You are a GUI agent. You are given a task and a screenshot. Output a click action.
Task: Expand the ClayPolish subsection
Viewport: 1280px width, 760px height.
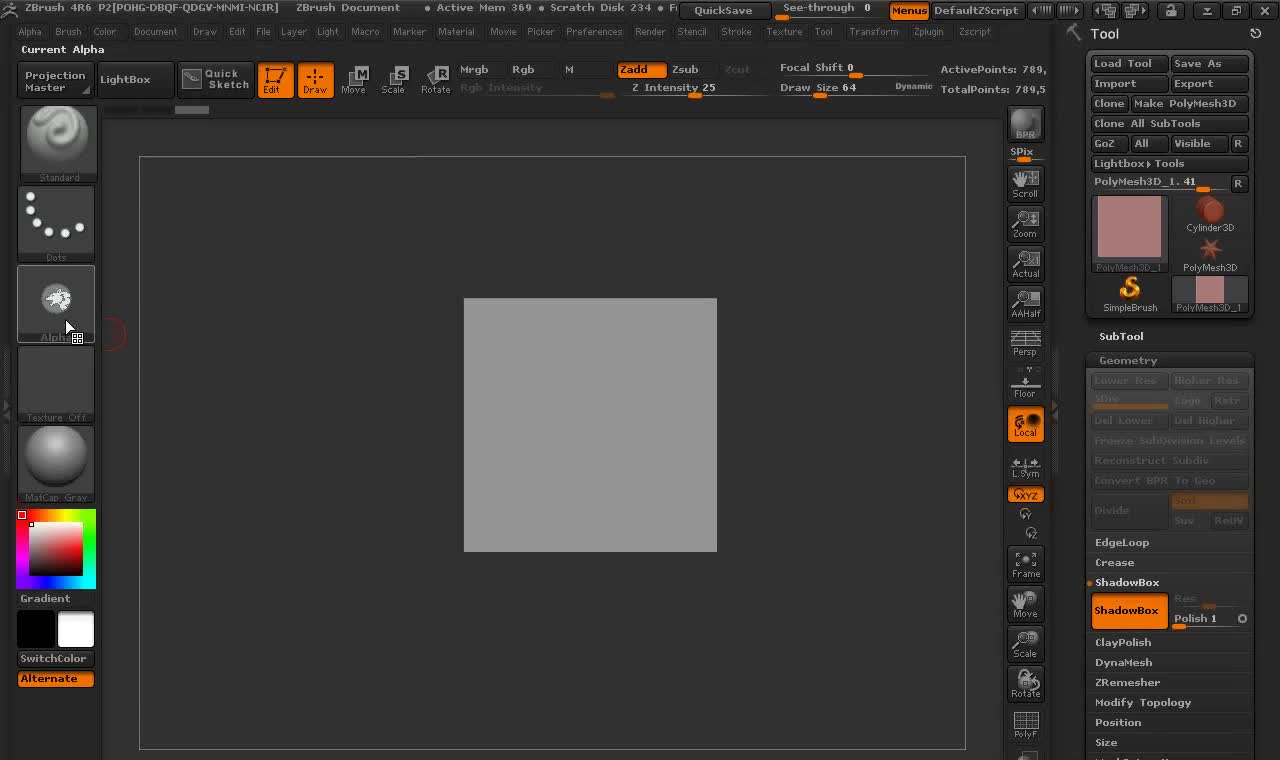click(x=1123, y=642)
